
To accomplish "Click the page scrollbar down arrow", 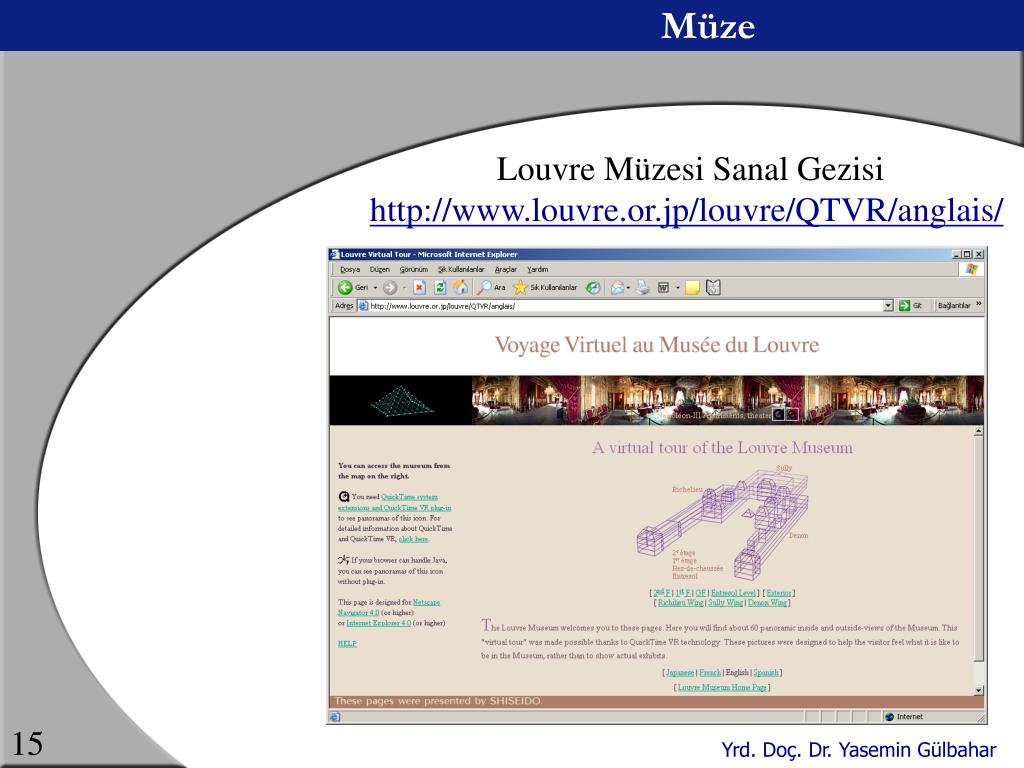I will (978, 690).
